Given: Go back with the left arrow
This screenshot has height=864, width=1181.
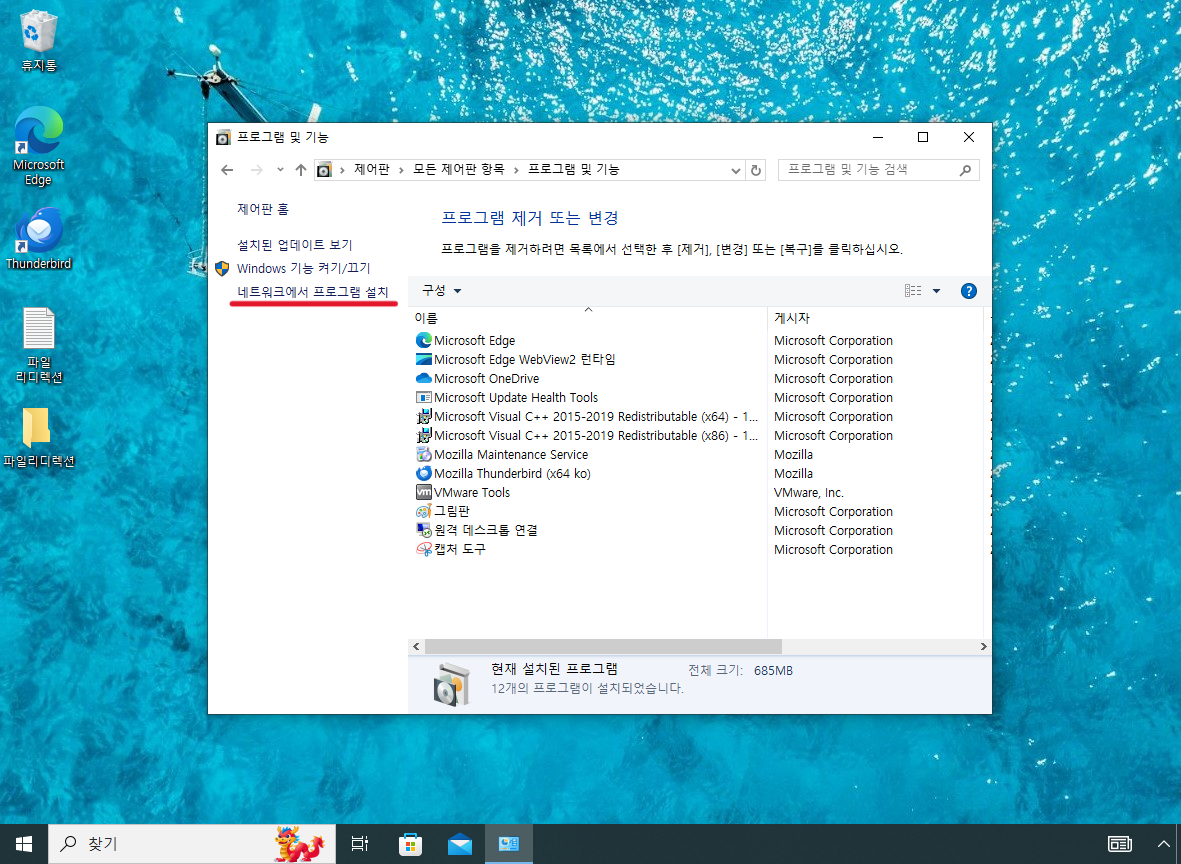Looking at the screenshot, I should coord(227,170).
